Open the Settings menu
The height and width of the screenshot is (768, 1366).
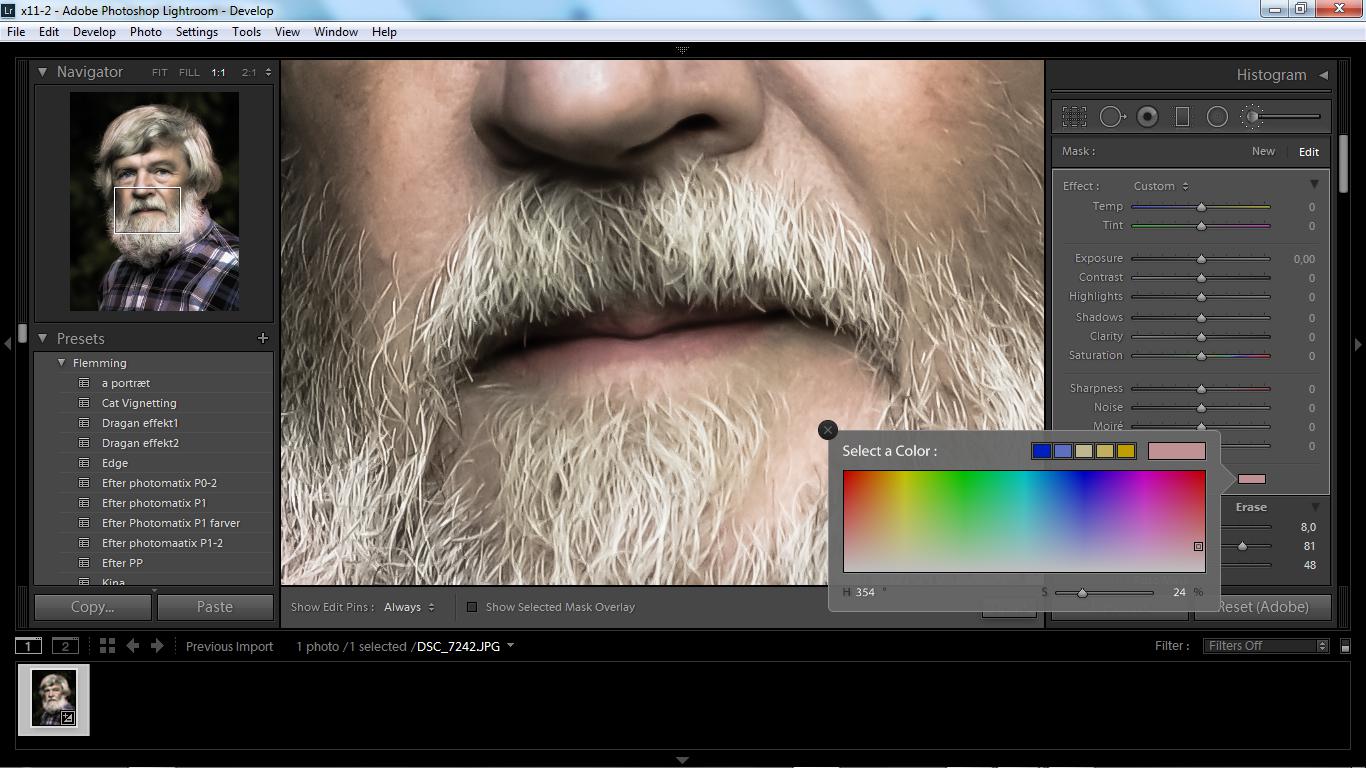tap(196, 32)
